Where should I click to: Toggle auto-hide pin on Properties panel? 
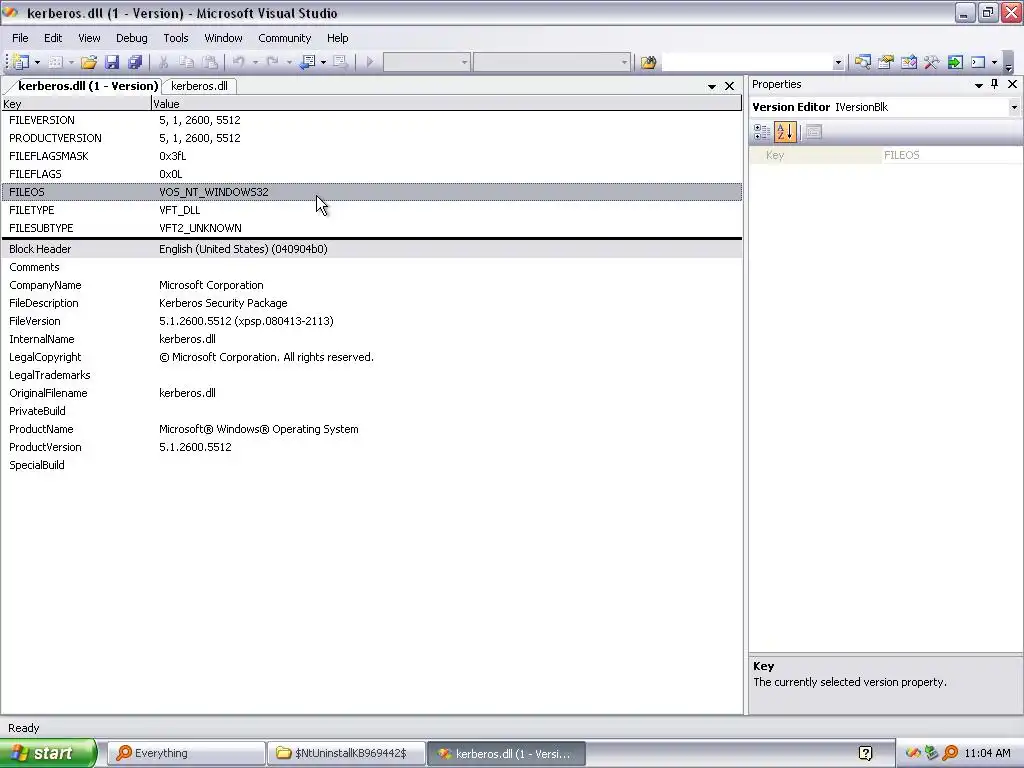tap(995, 84)
